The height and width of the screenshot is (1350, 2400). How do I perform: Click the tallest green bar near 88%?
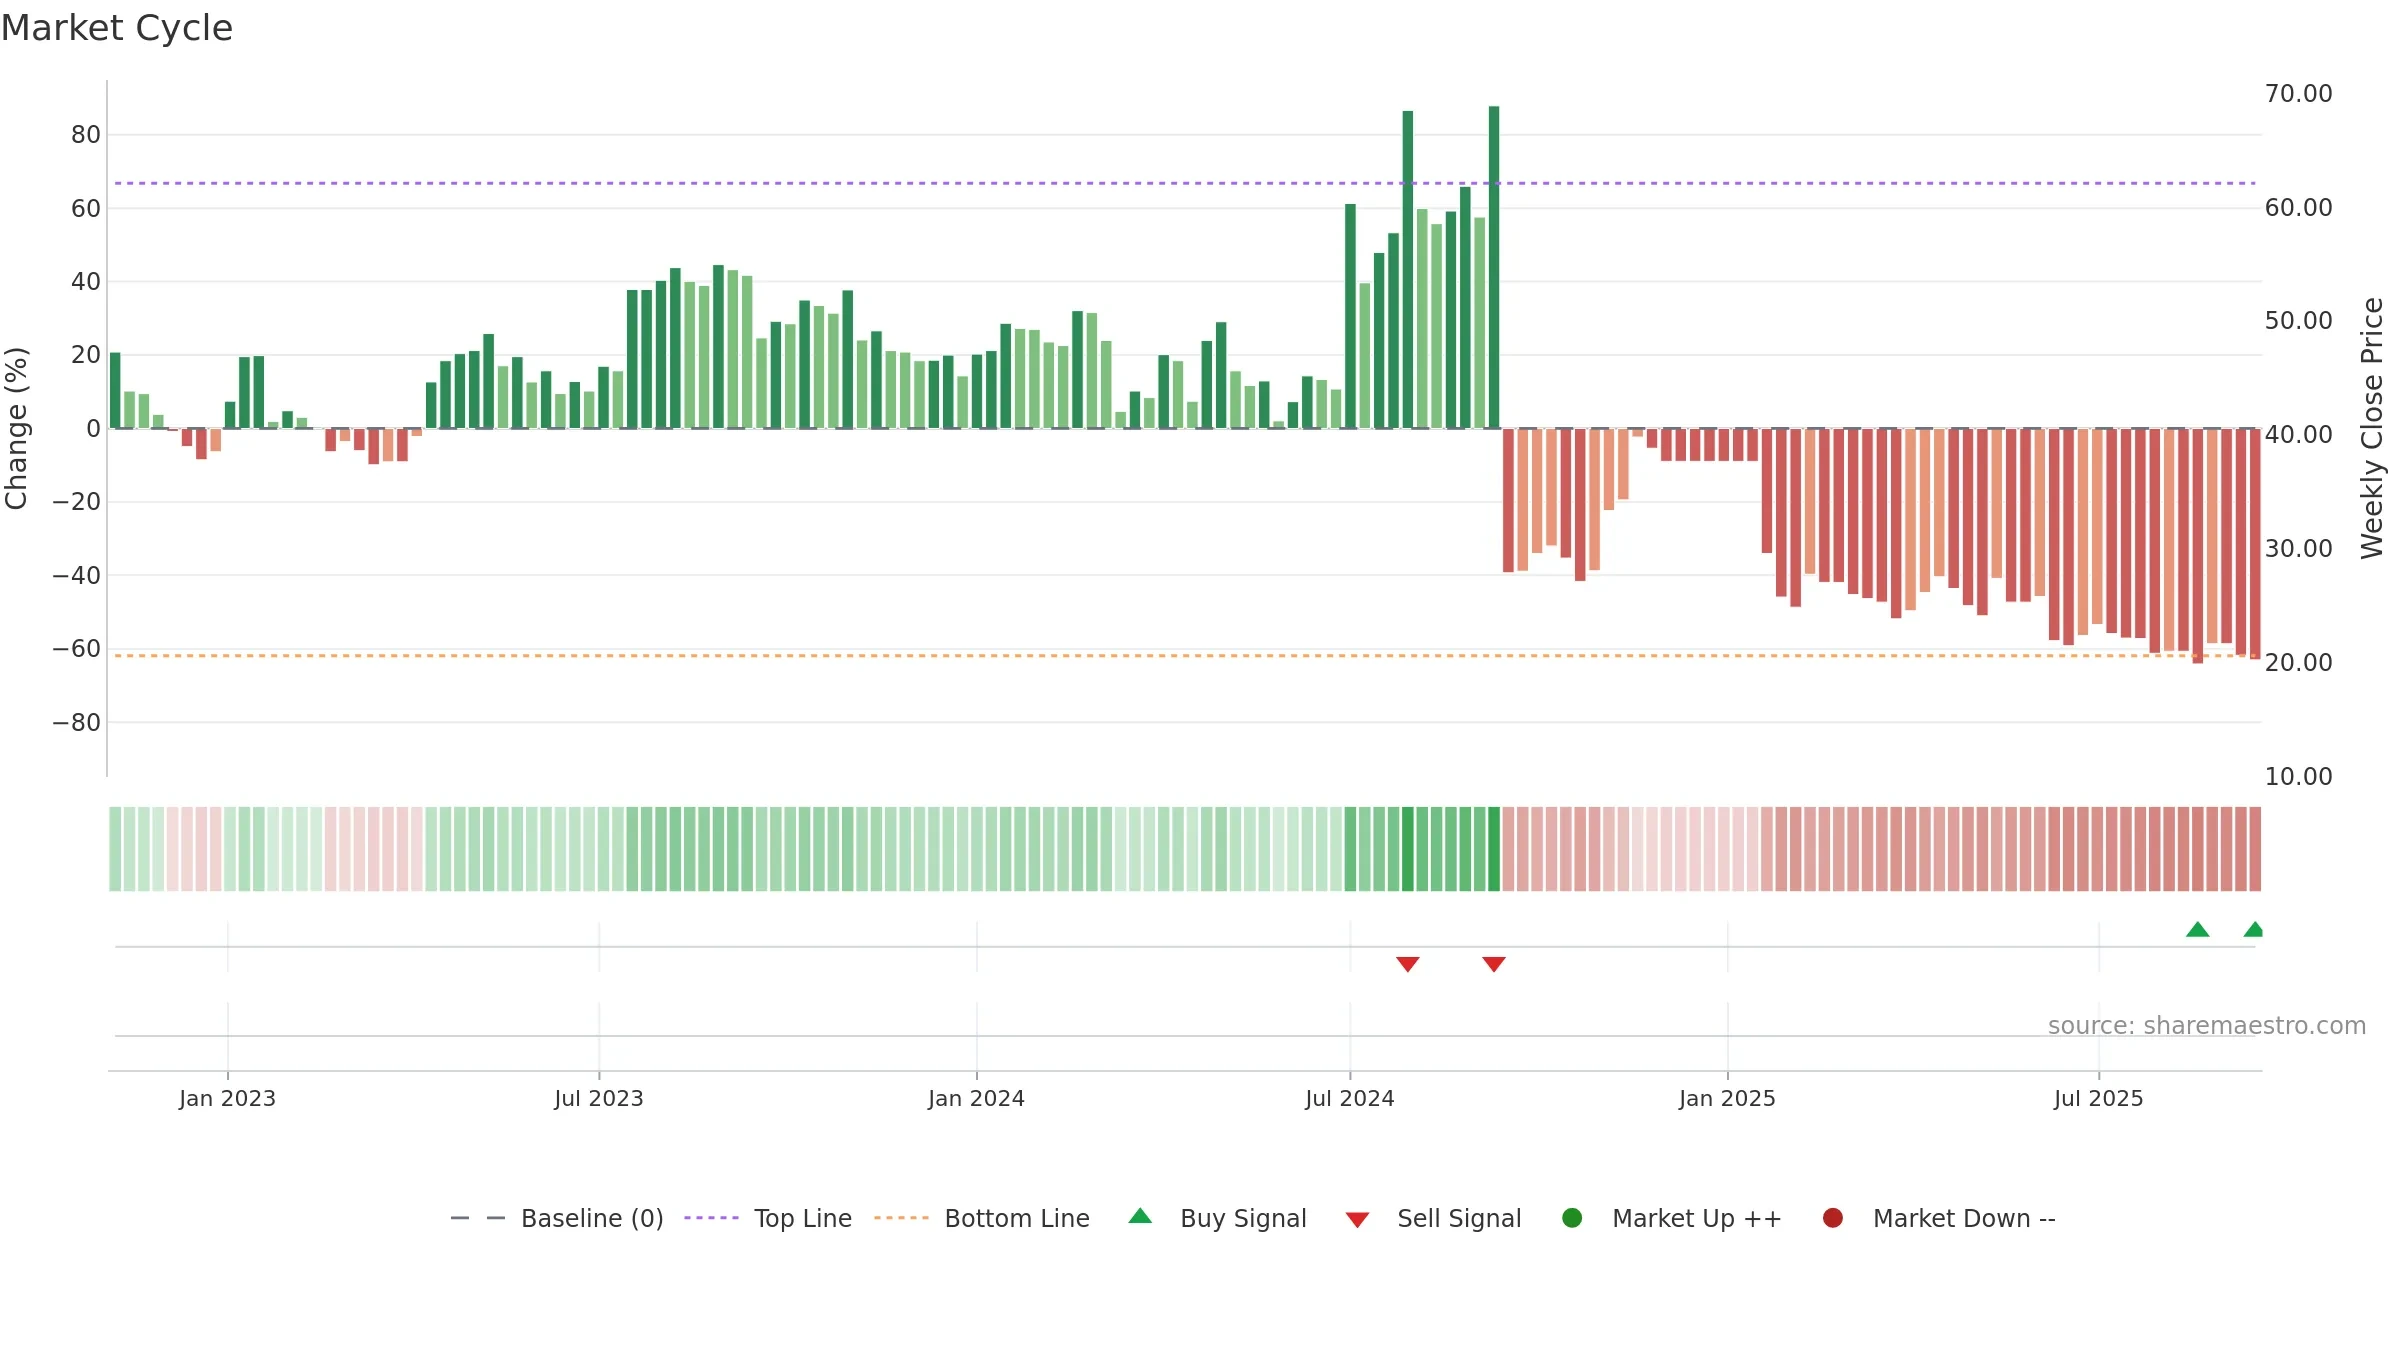tap(1494, 267)
